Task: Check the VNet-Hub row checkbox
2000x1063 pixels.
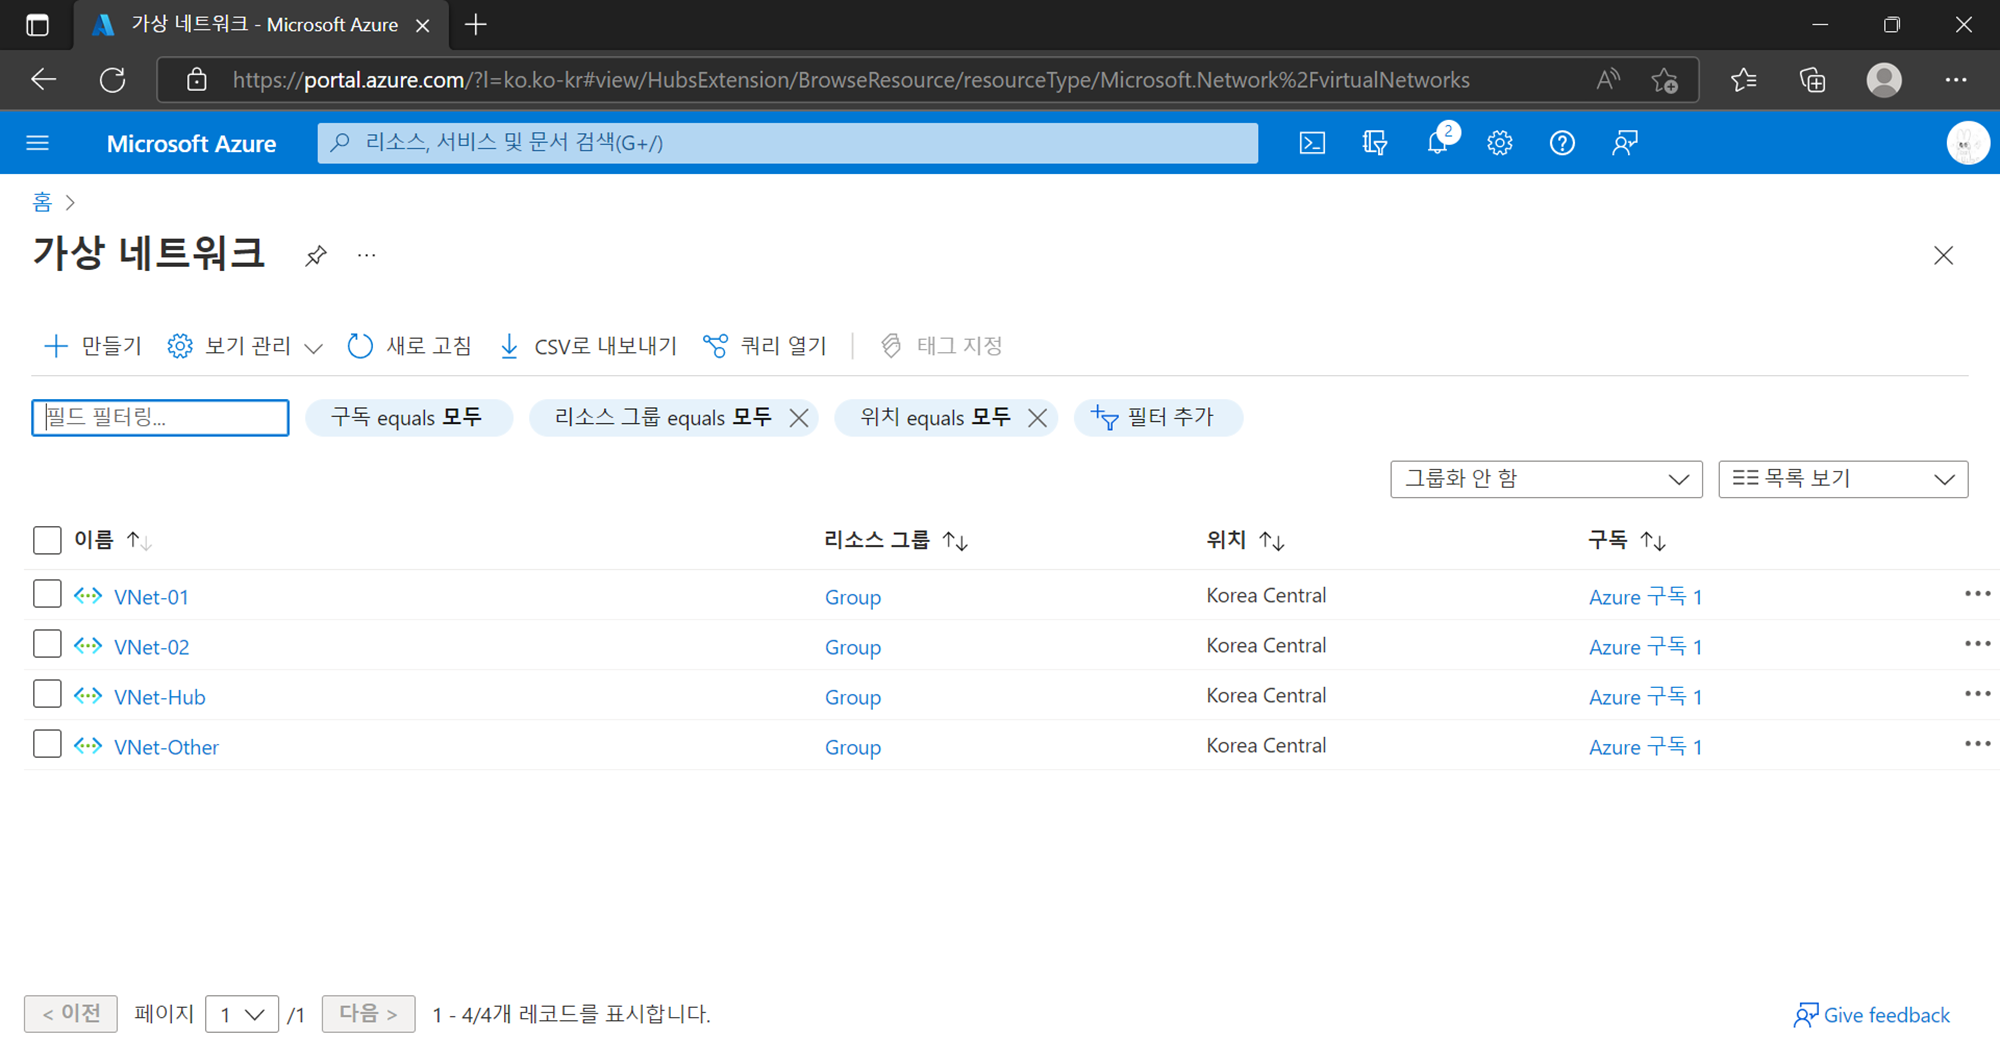Action: [47, 694]
